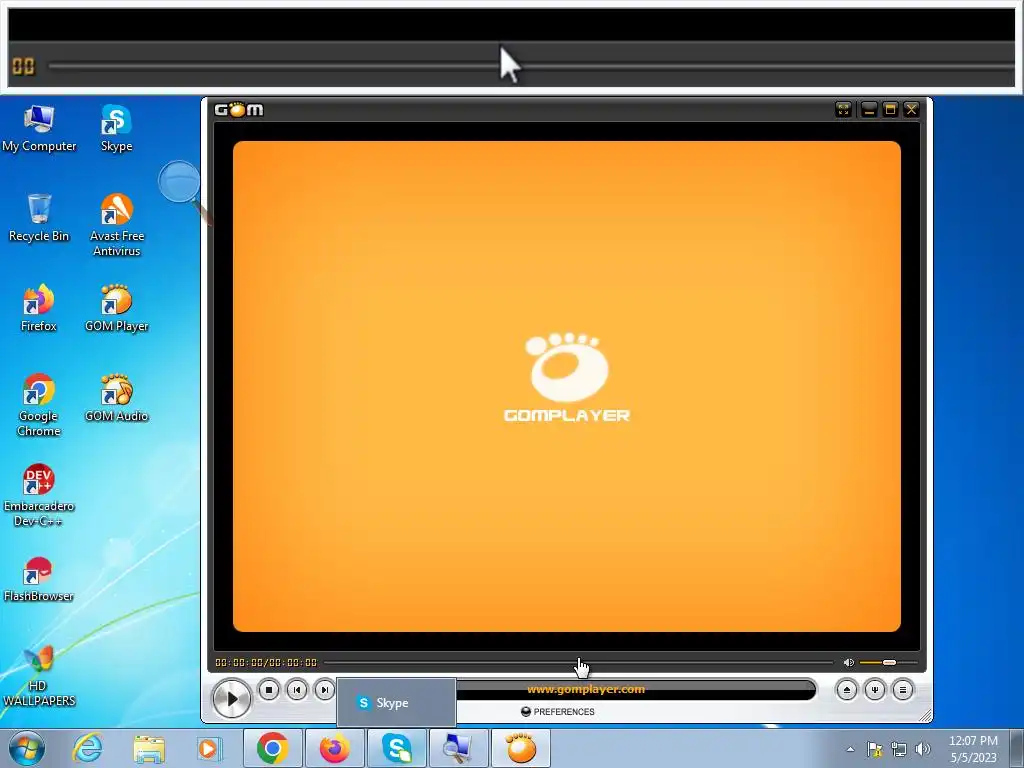
Task: Mute audio using GOM speaker icon
Action: click(848, 662)
